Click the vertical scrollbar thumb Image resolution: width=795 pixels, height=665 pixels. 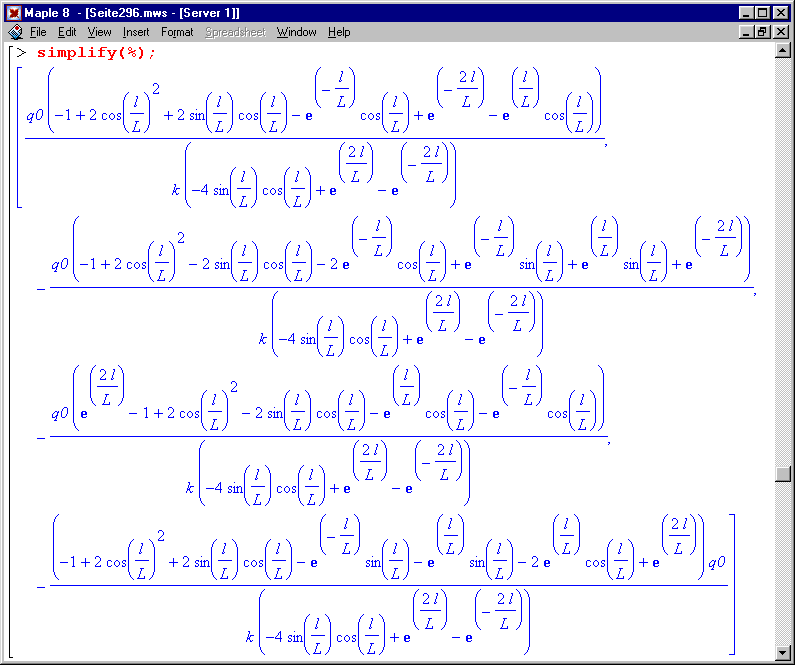tap(782, 475)
